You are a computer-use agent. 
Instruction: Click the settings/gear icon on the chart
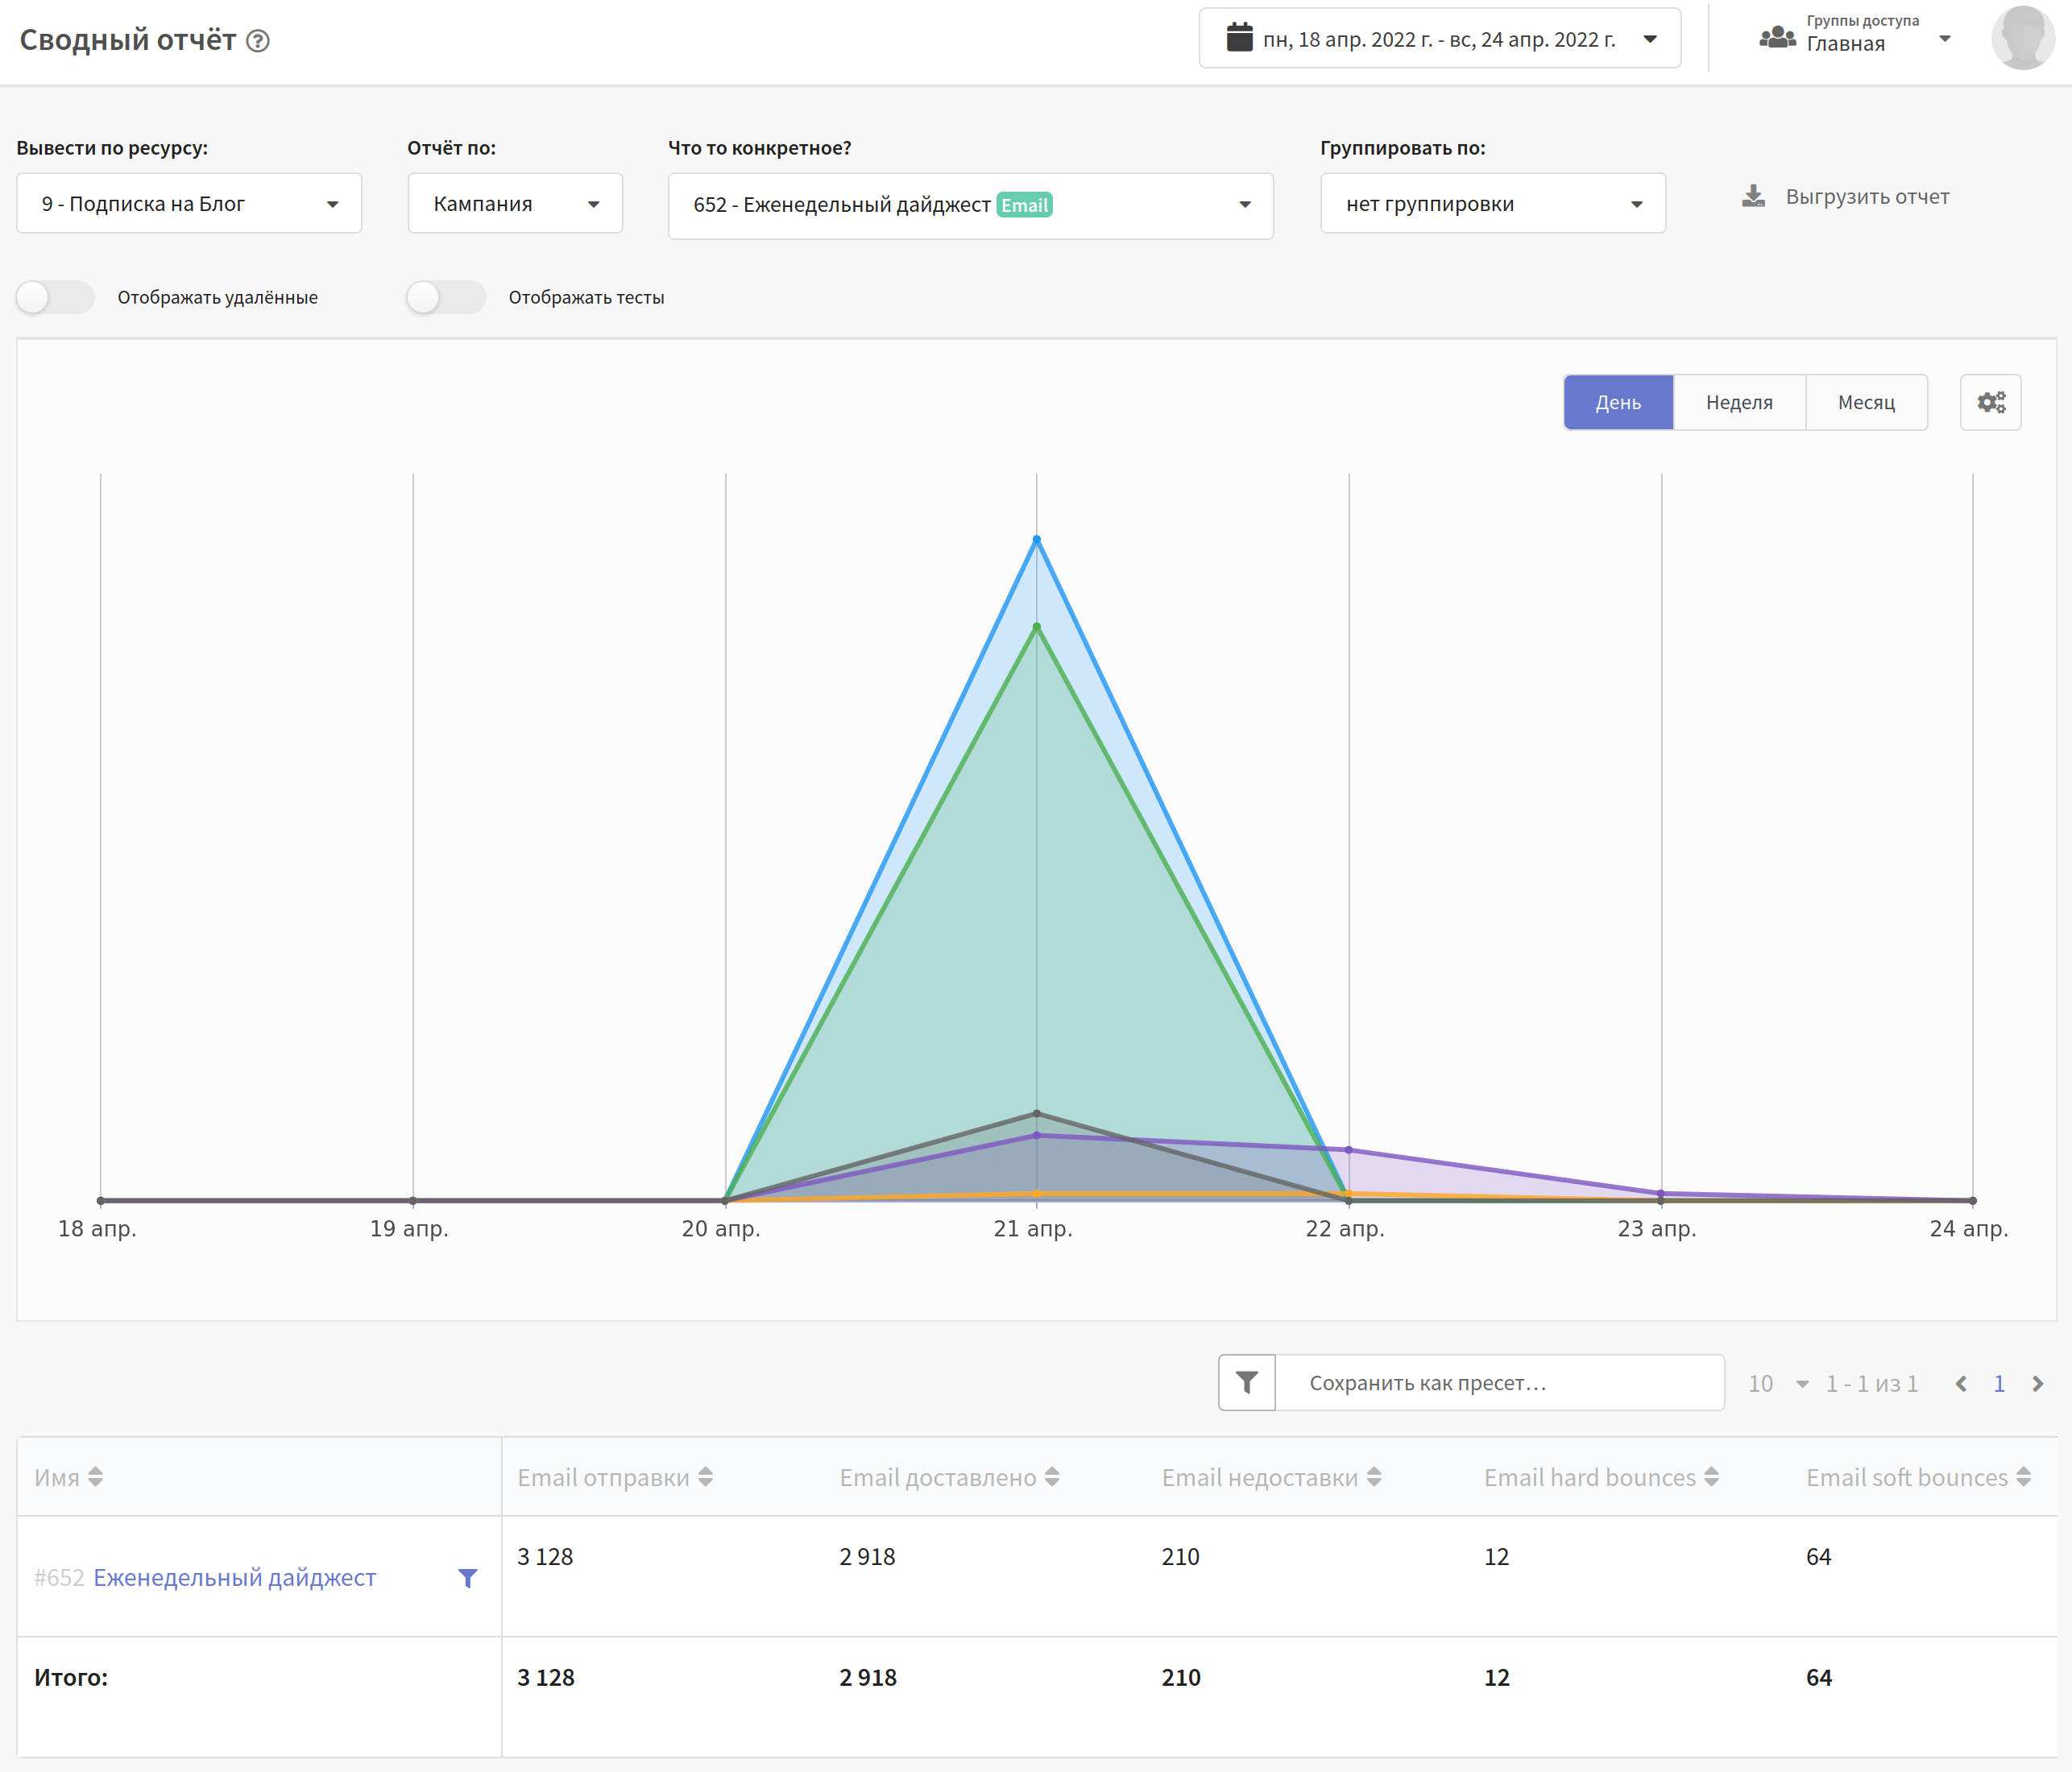(x=1993, y=401)
